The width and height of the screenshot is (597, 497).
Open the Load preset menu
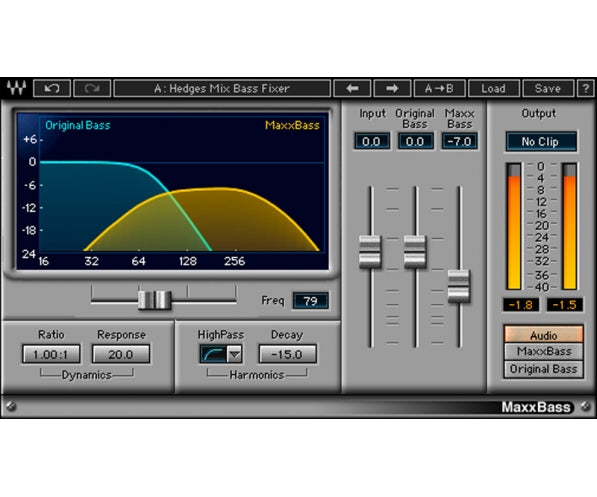point(493,89)
